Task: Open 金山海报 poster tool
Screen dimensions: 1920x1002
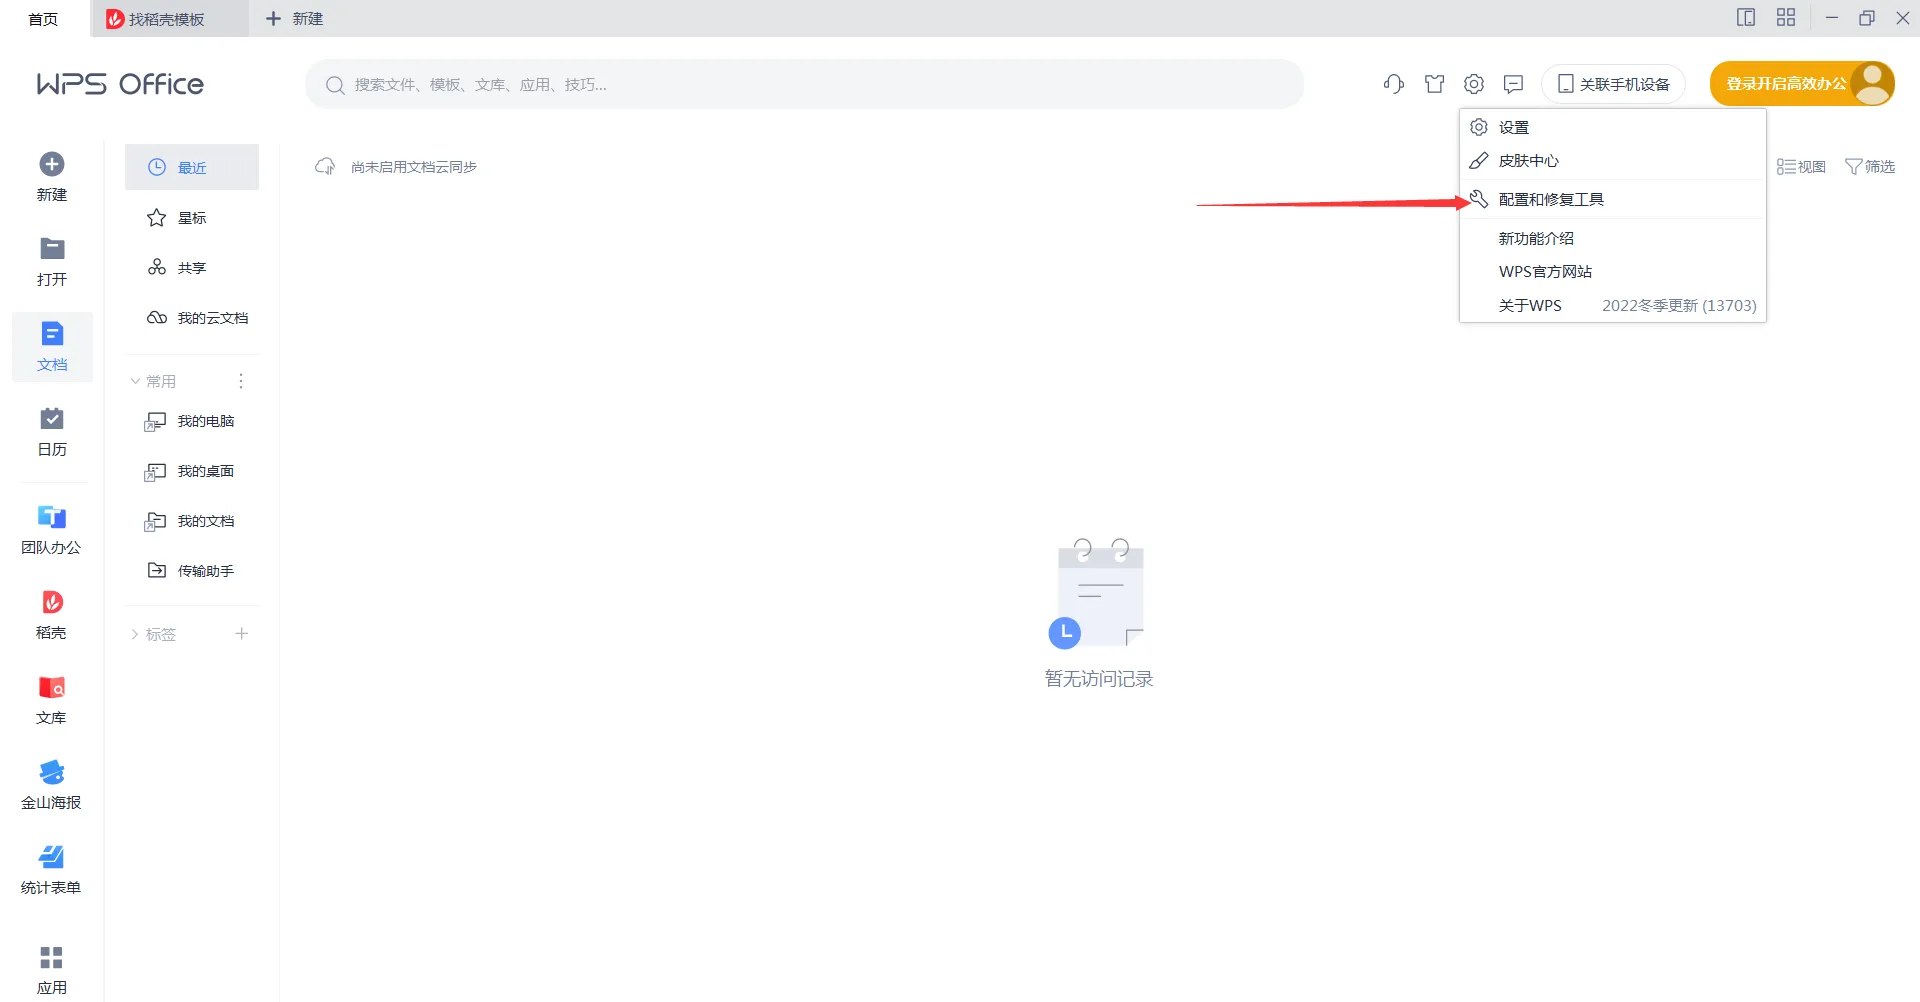Action: (52, 773)
